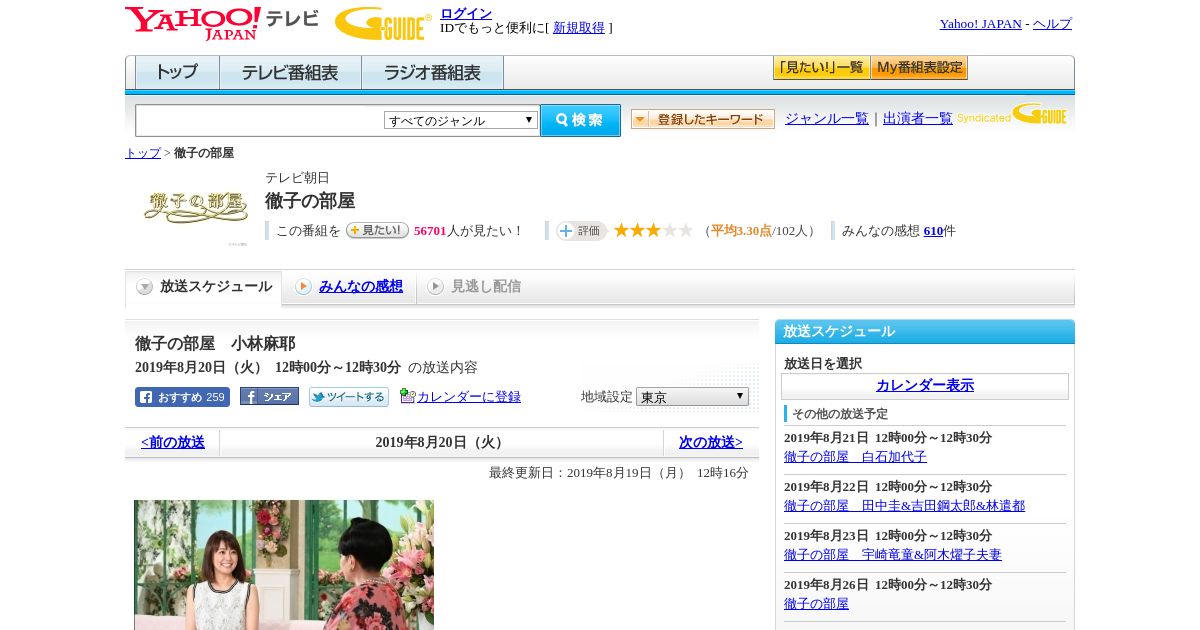Open the 出演者一覧 link

coord(918,119)
